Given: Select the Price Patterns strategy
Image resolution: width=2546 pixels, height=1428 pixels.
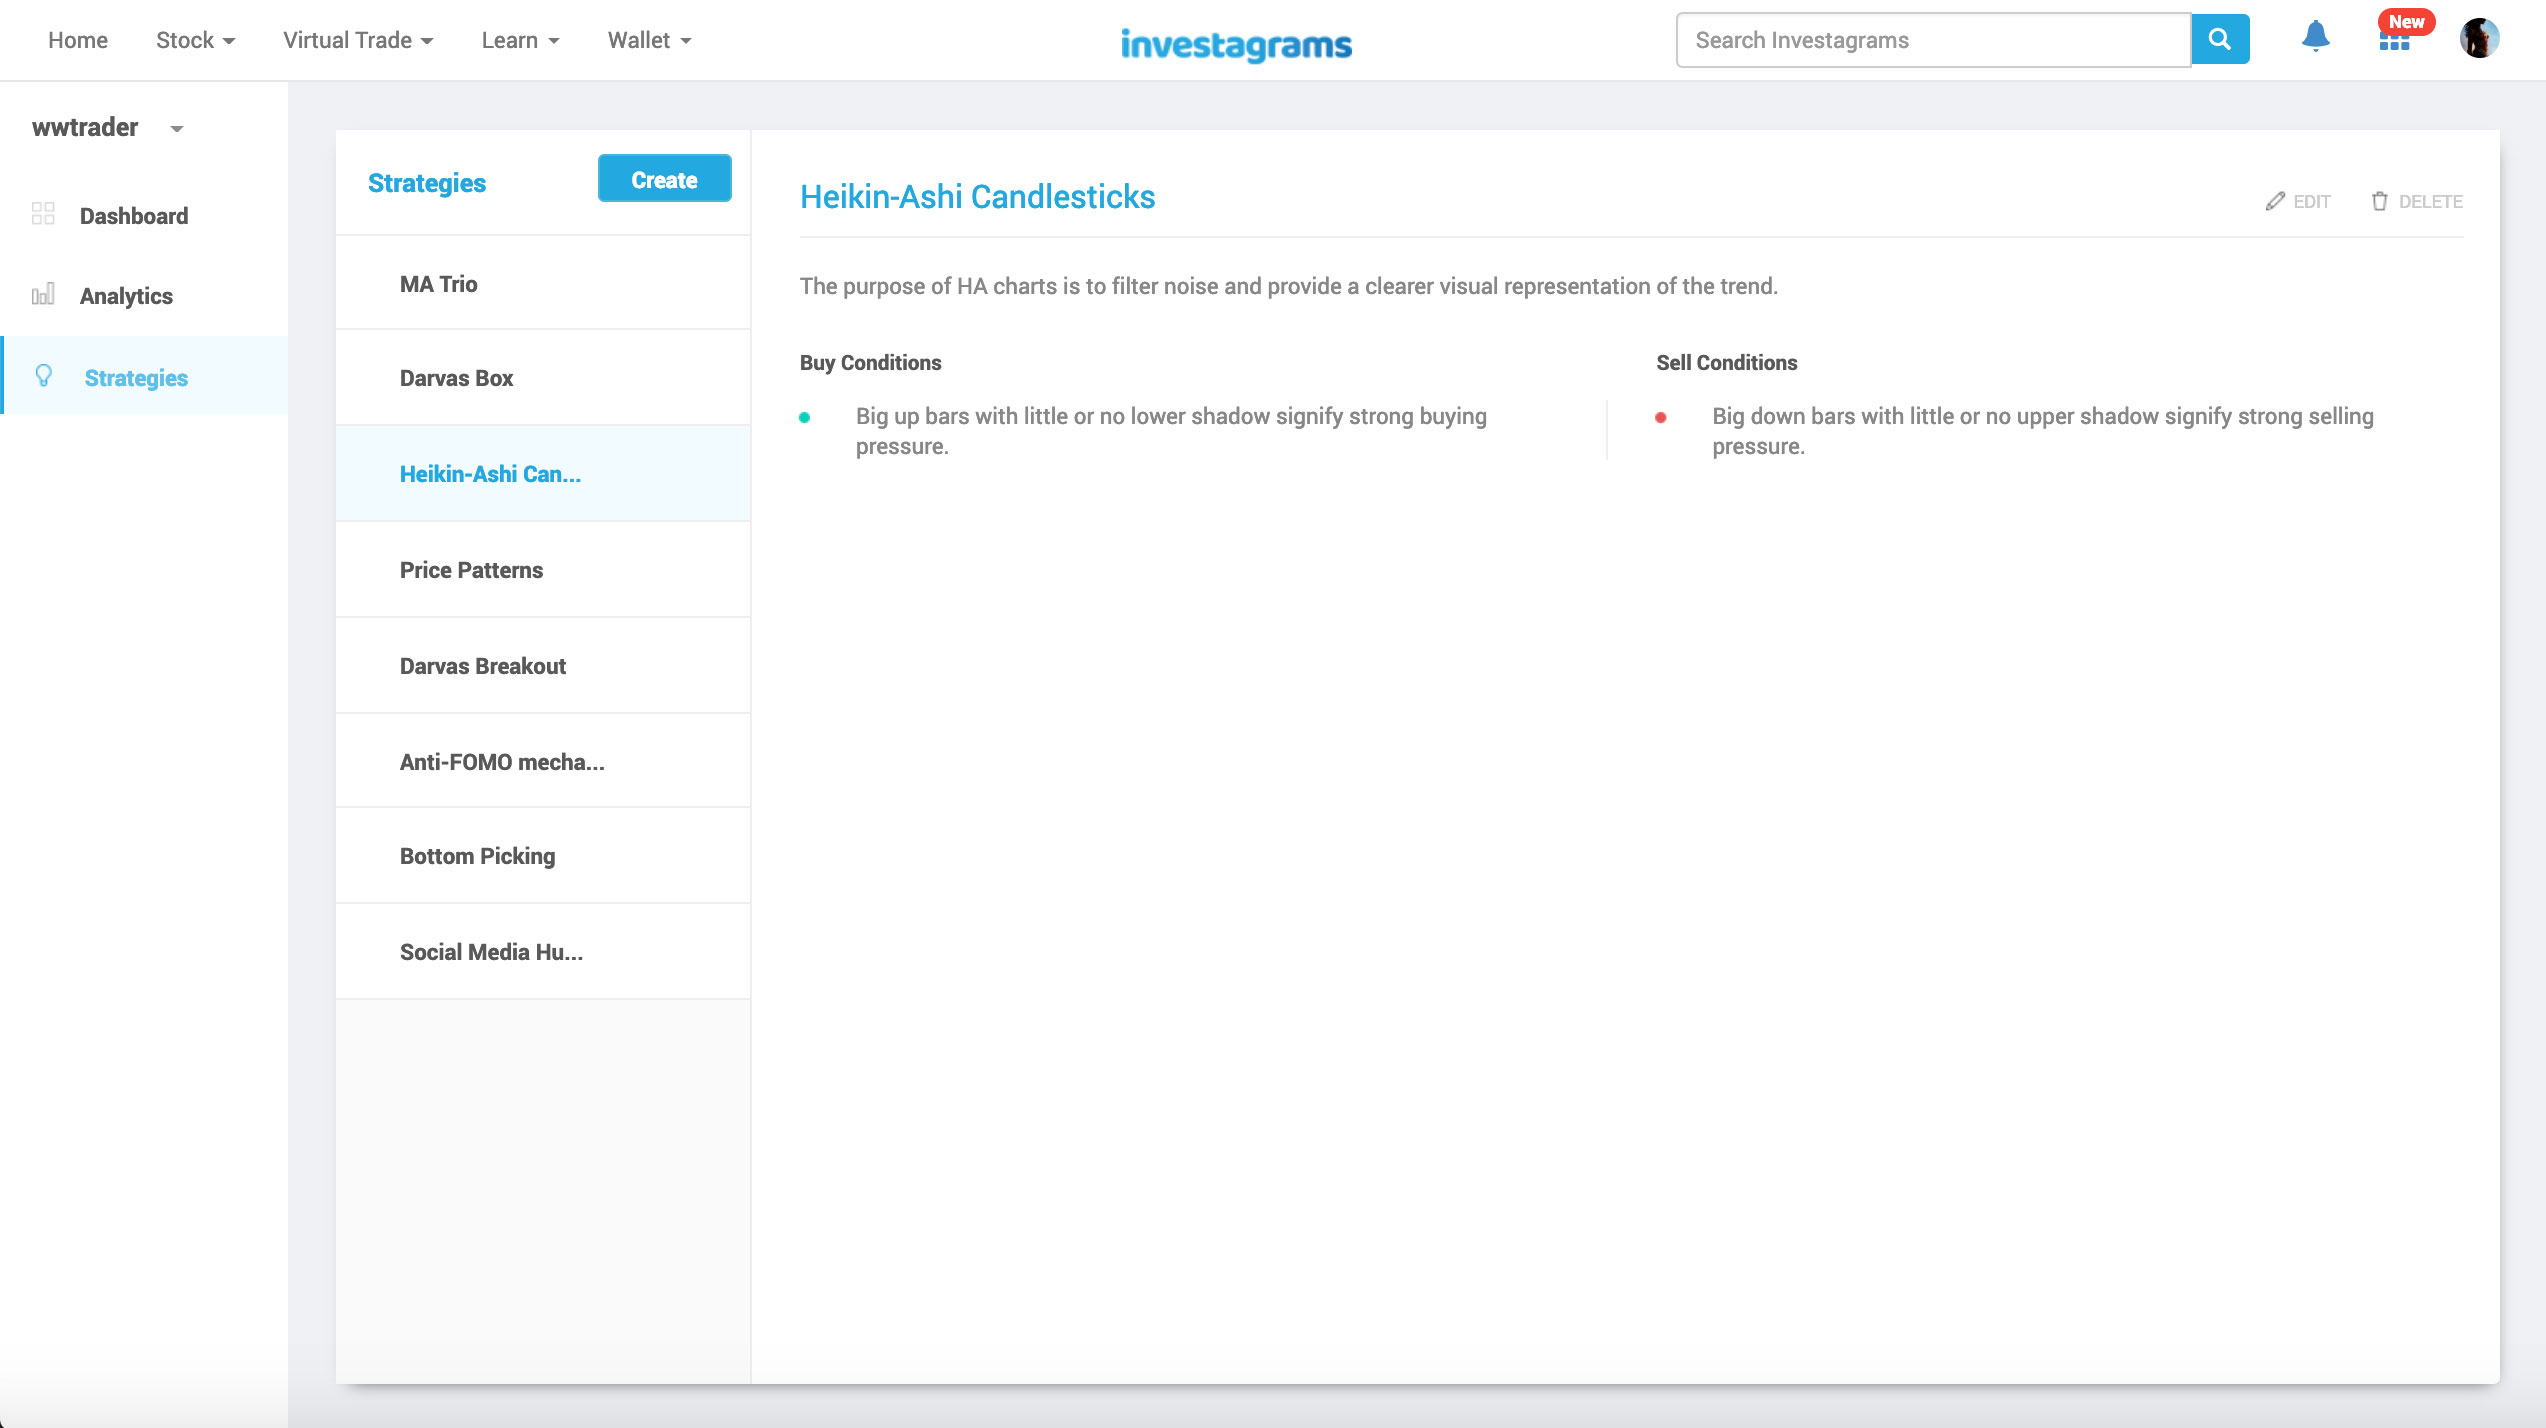Looking at the screenshot, I should tap(543, 569).
